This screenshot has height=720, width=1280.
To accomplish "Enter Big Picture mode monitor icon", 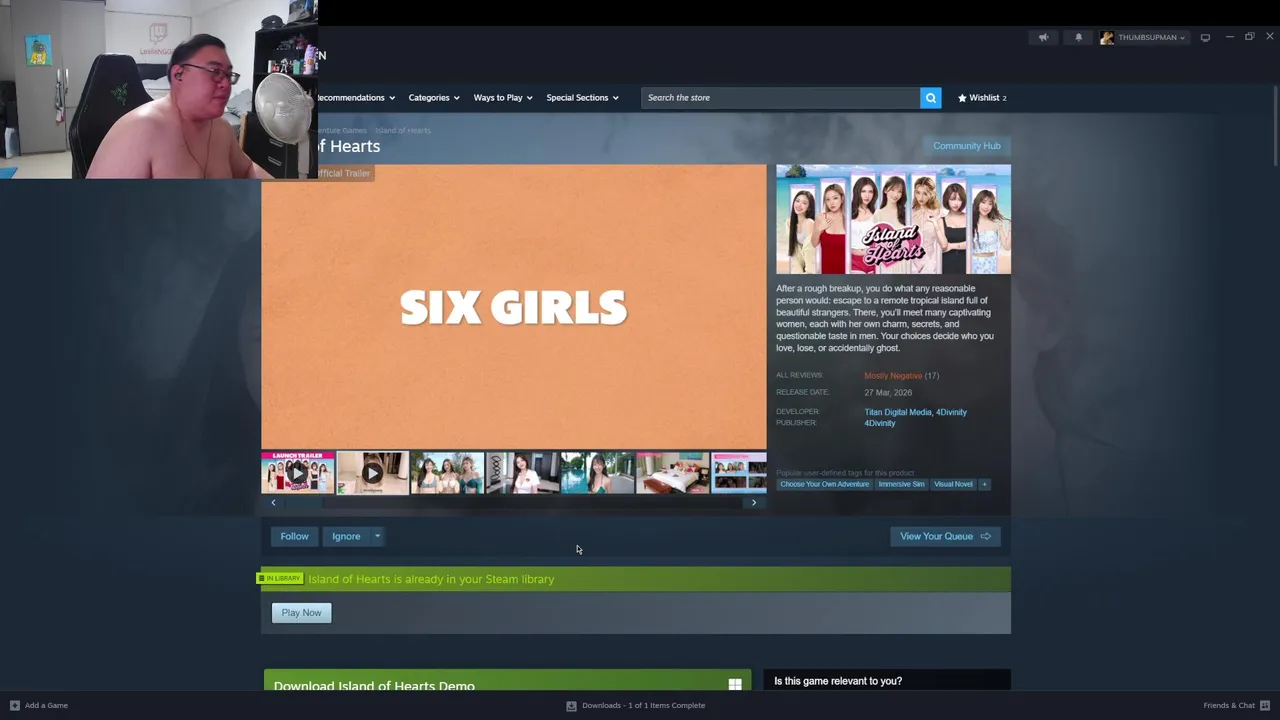I will click(1205, 37).
